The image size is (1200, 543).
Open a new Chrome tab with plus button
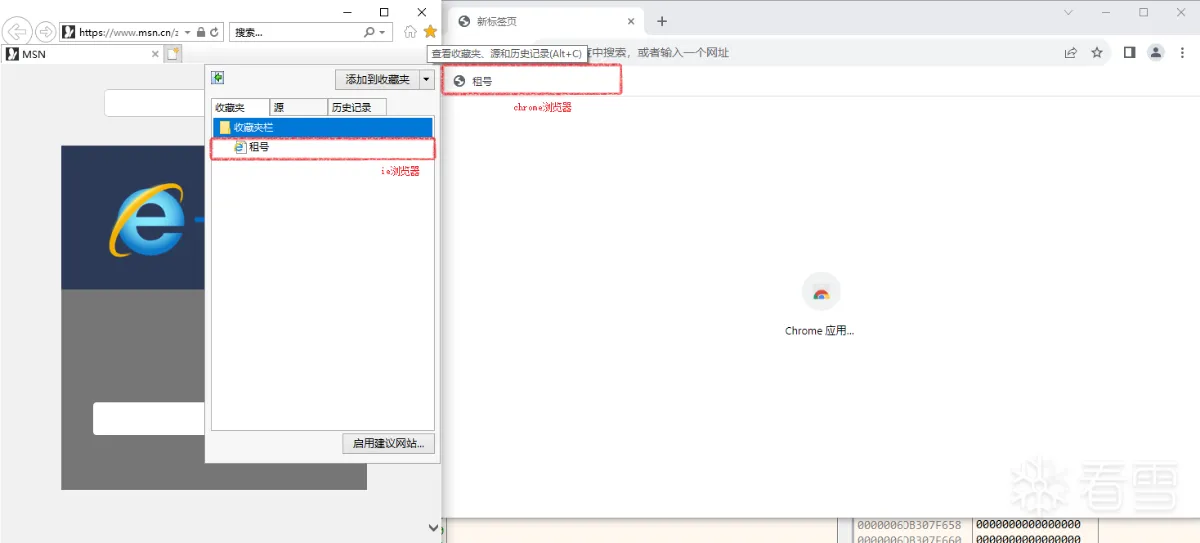pos(662,21)
